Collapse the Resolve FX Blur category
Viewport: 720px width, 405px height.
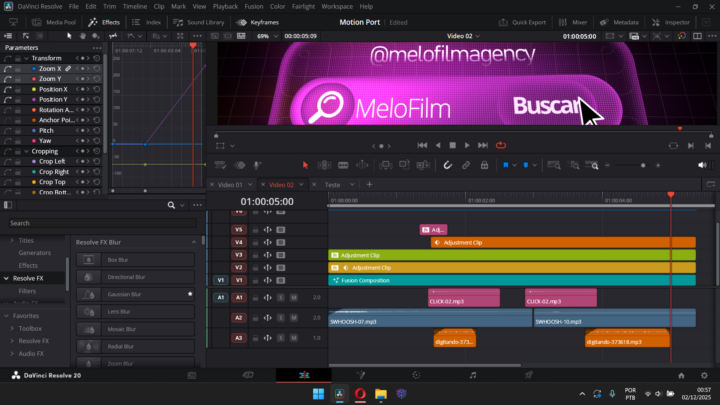point(194,242)
